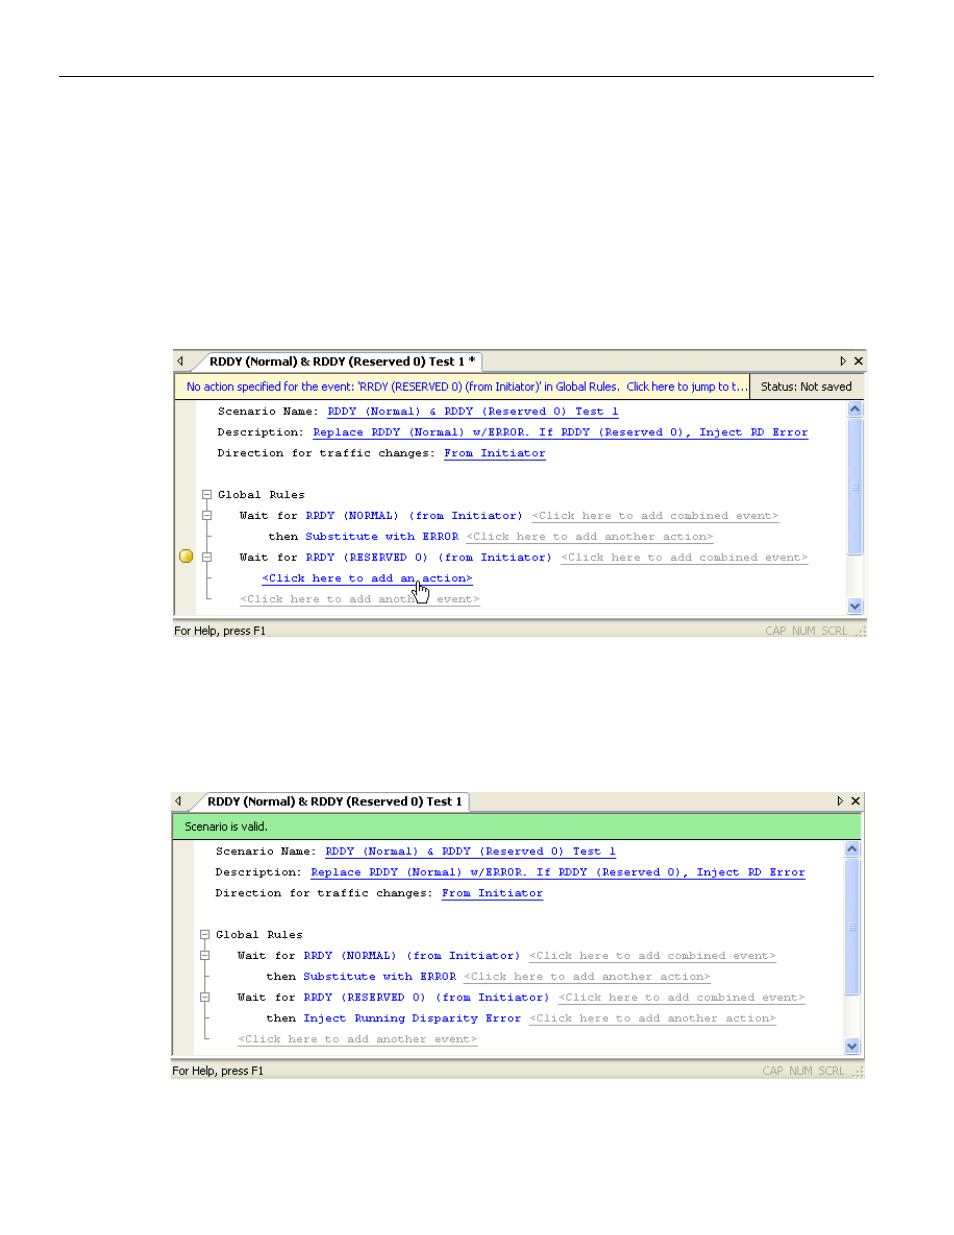Add combined event to RRDY (RESERVED 0), lower window

tap(682, 997)
